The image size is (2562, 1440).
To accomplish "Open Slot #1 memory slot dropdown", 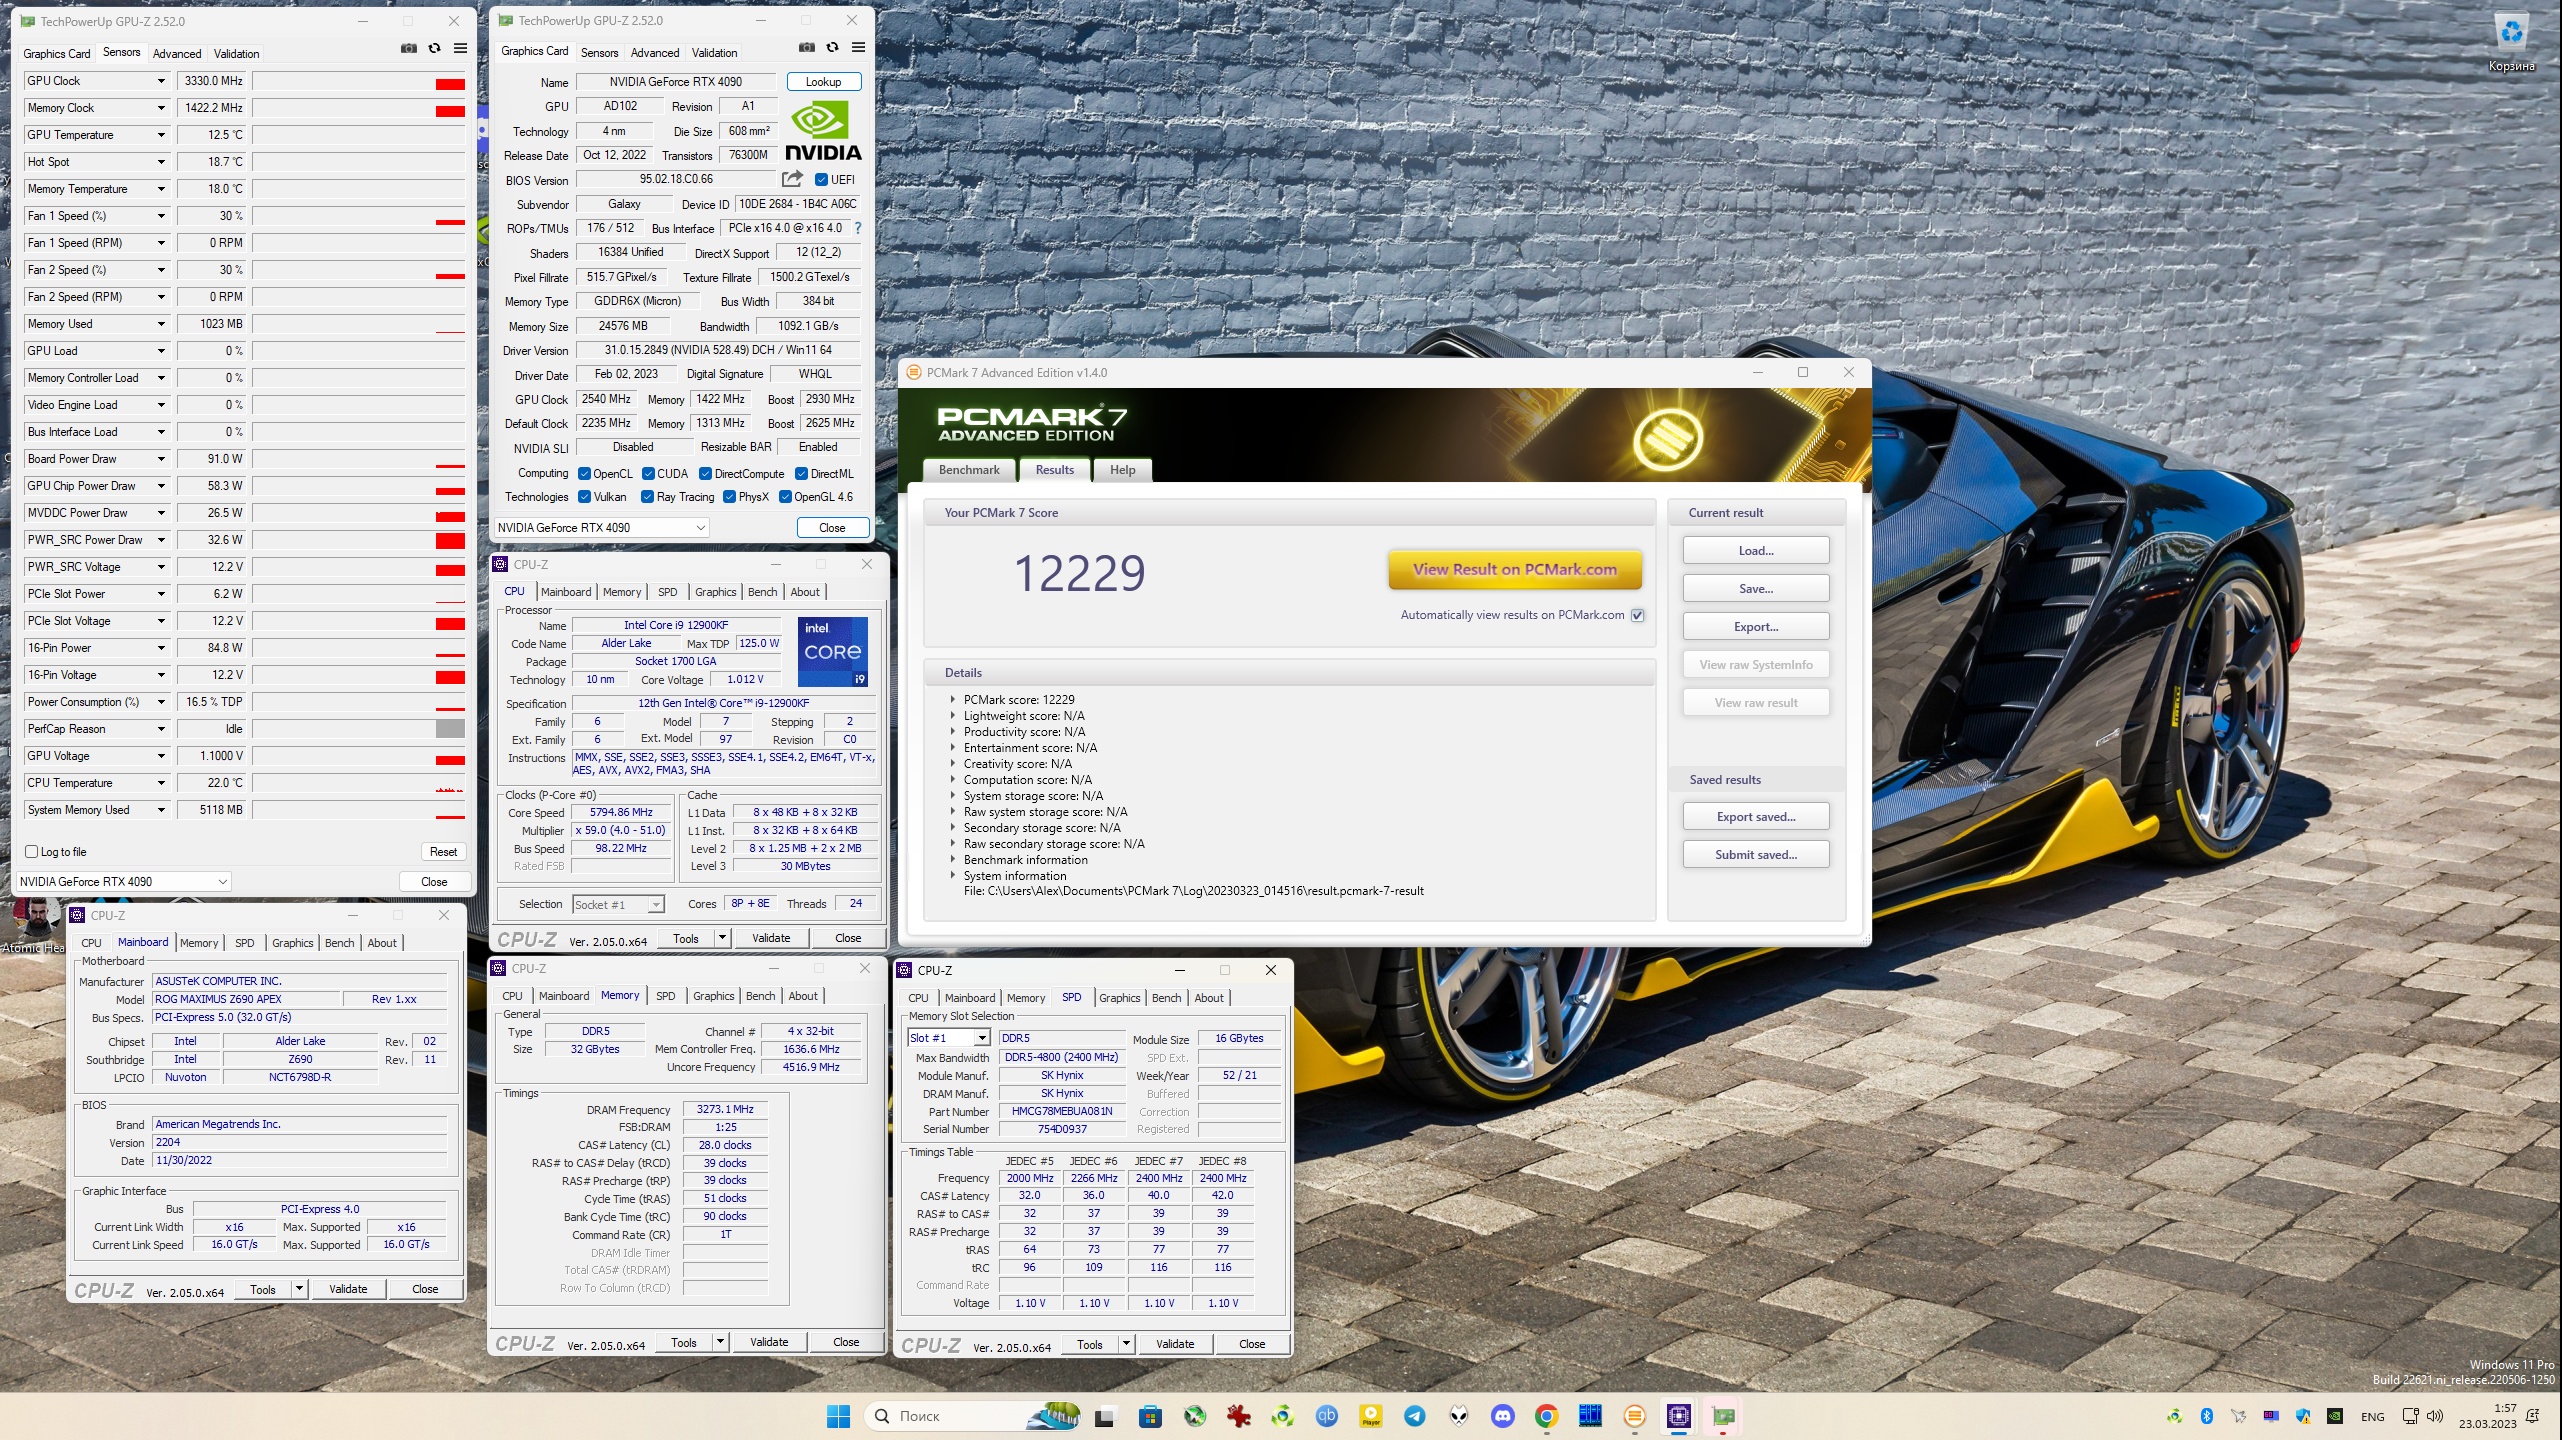I will tap(948, 1038).
